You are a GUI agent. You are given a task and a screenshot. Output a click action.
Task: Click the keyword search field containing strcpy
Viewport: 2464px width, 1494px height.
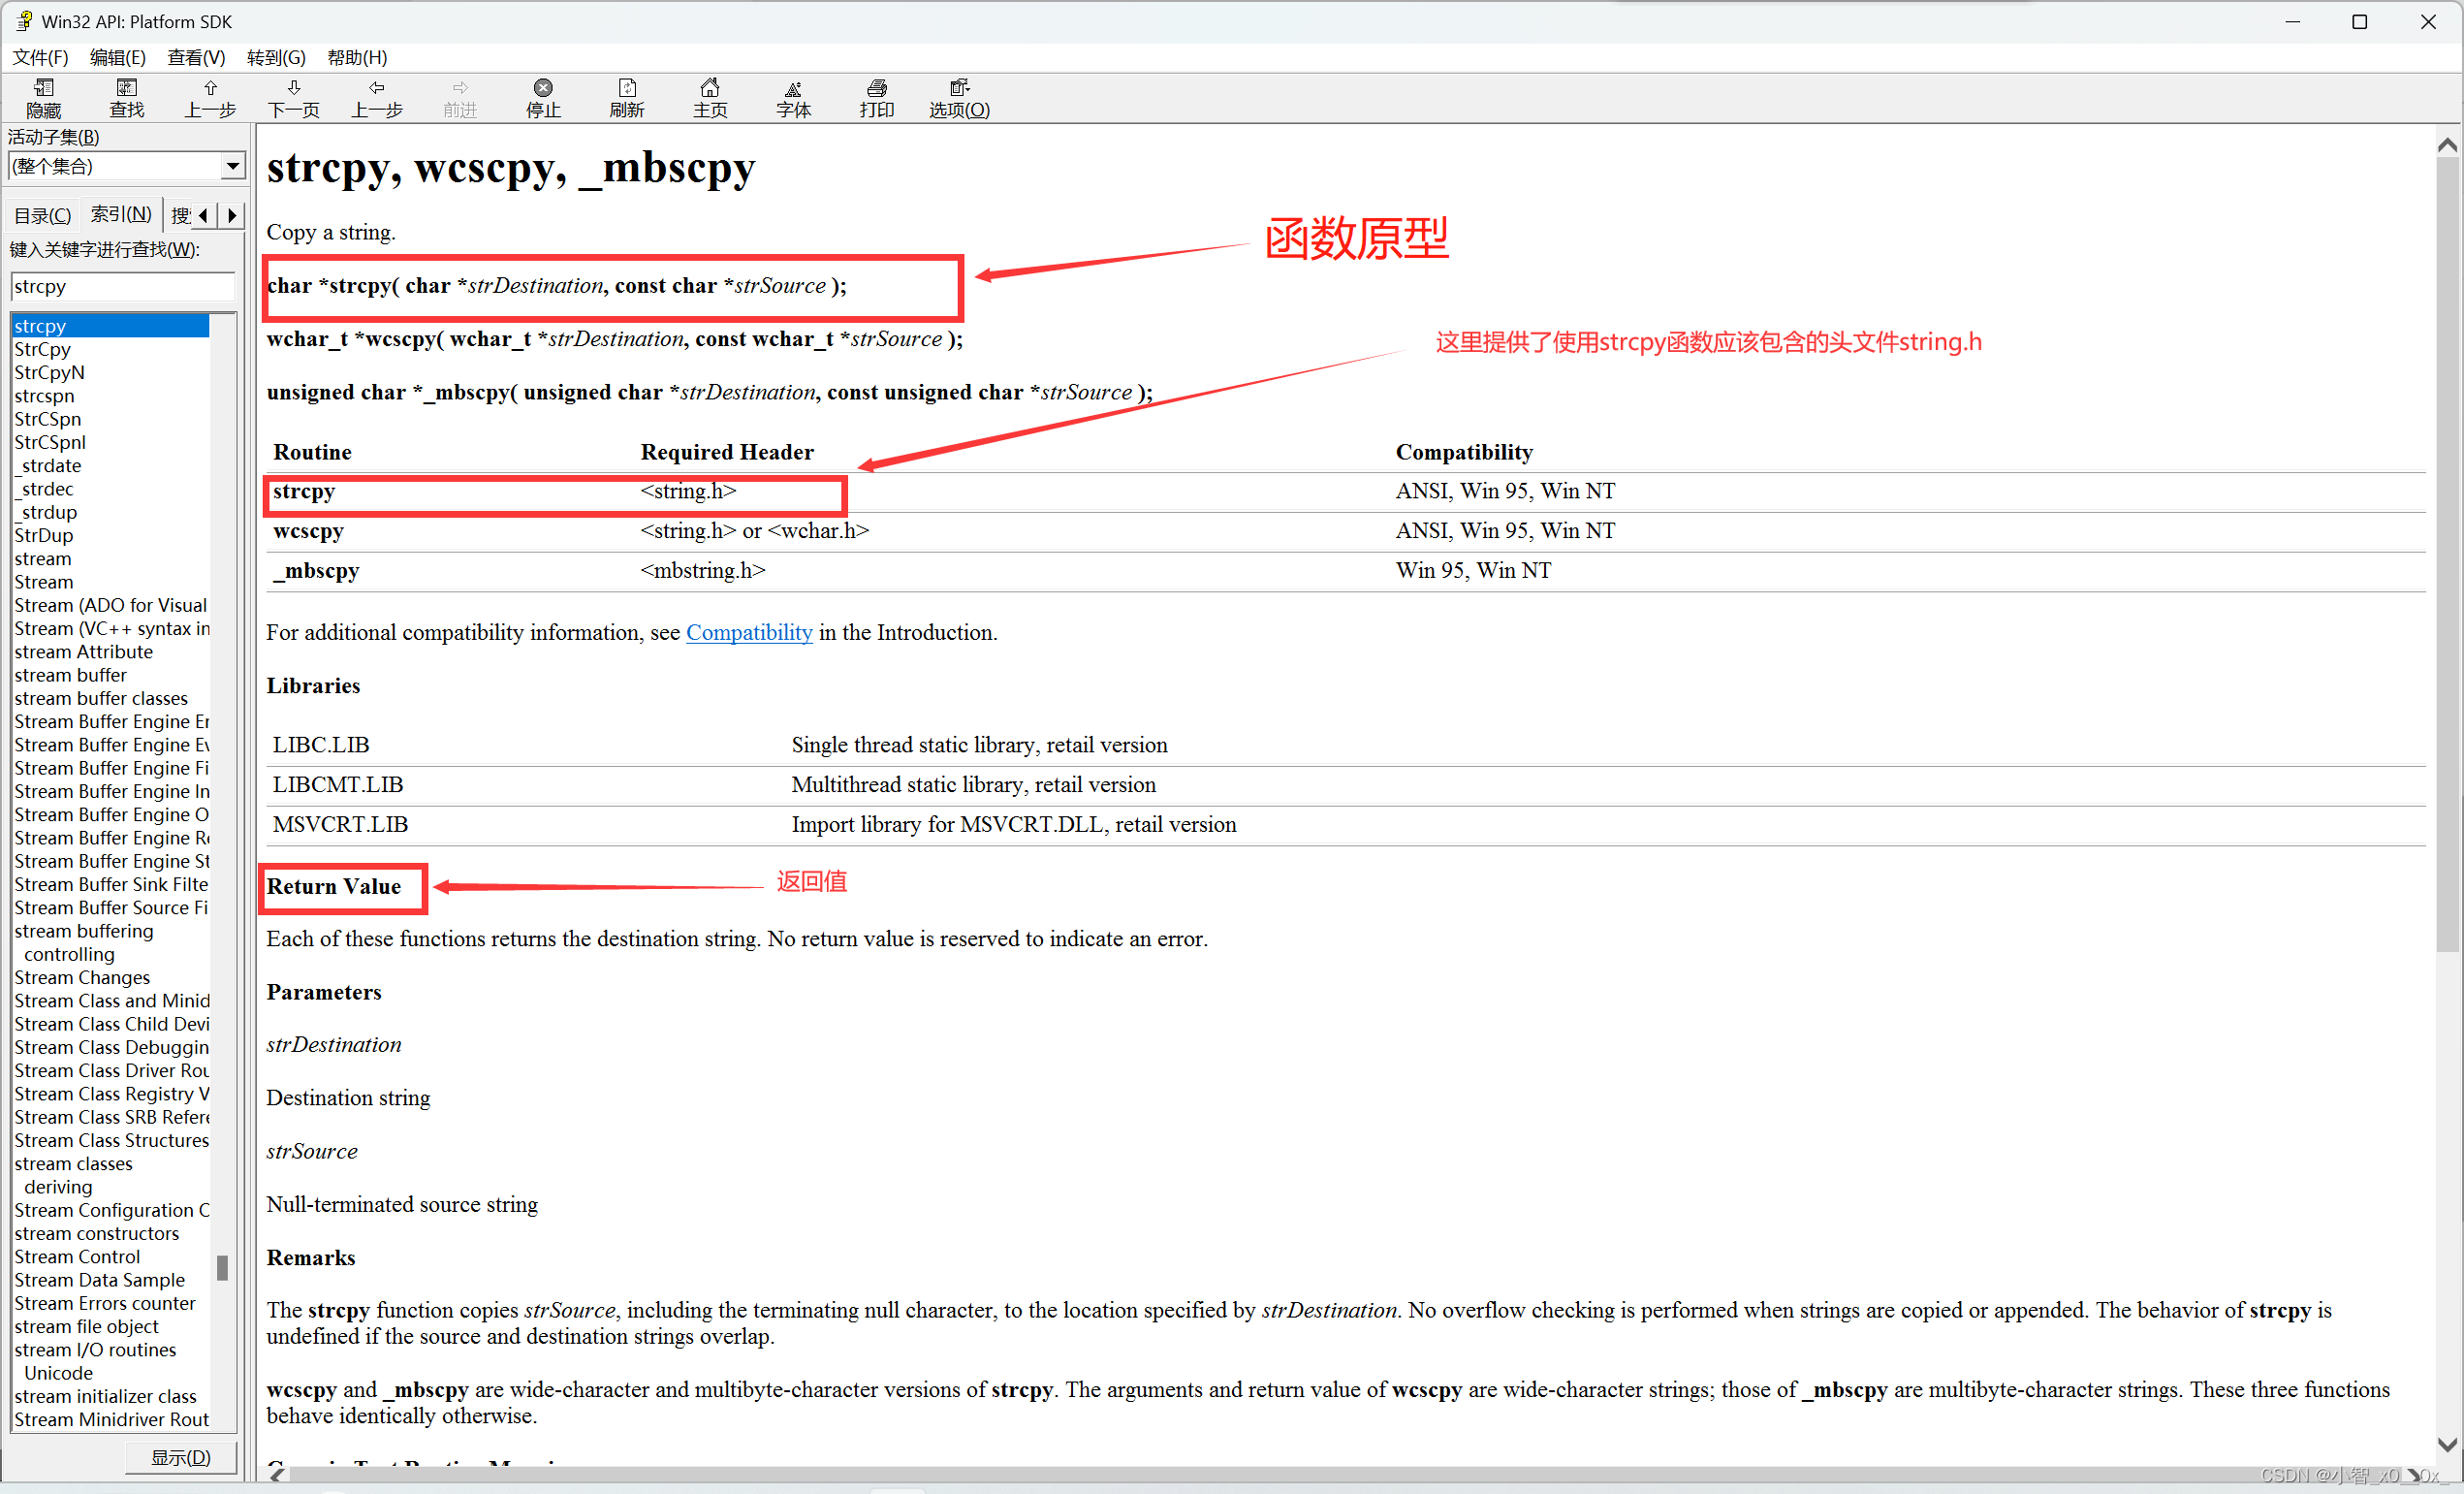click(x=122, y=287)
